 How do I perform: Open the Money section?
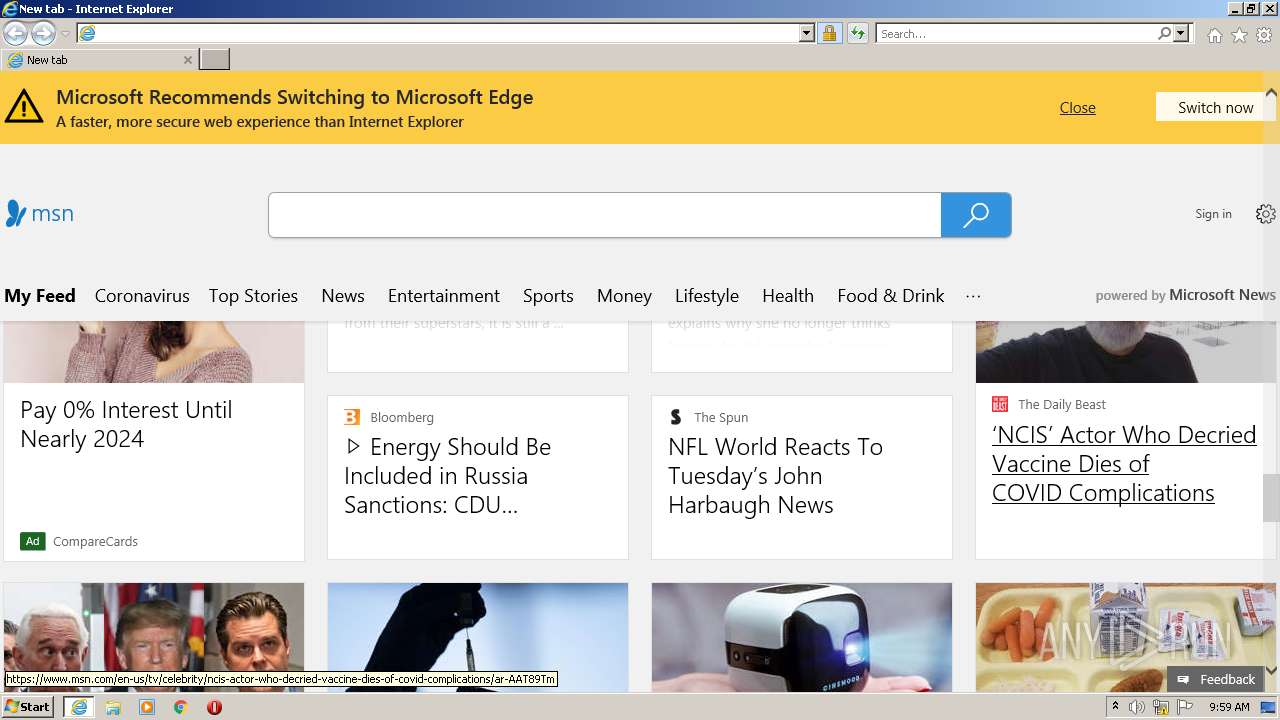pyautogui.click(x=624, y=296)
